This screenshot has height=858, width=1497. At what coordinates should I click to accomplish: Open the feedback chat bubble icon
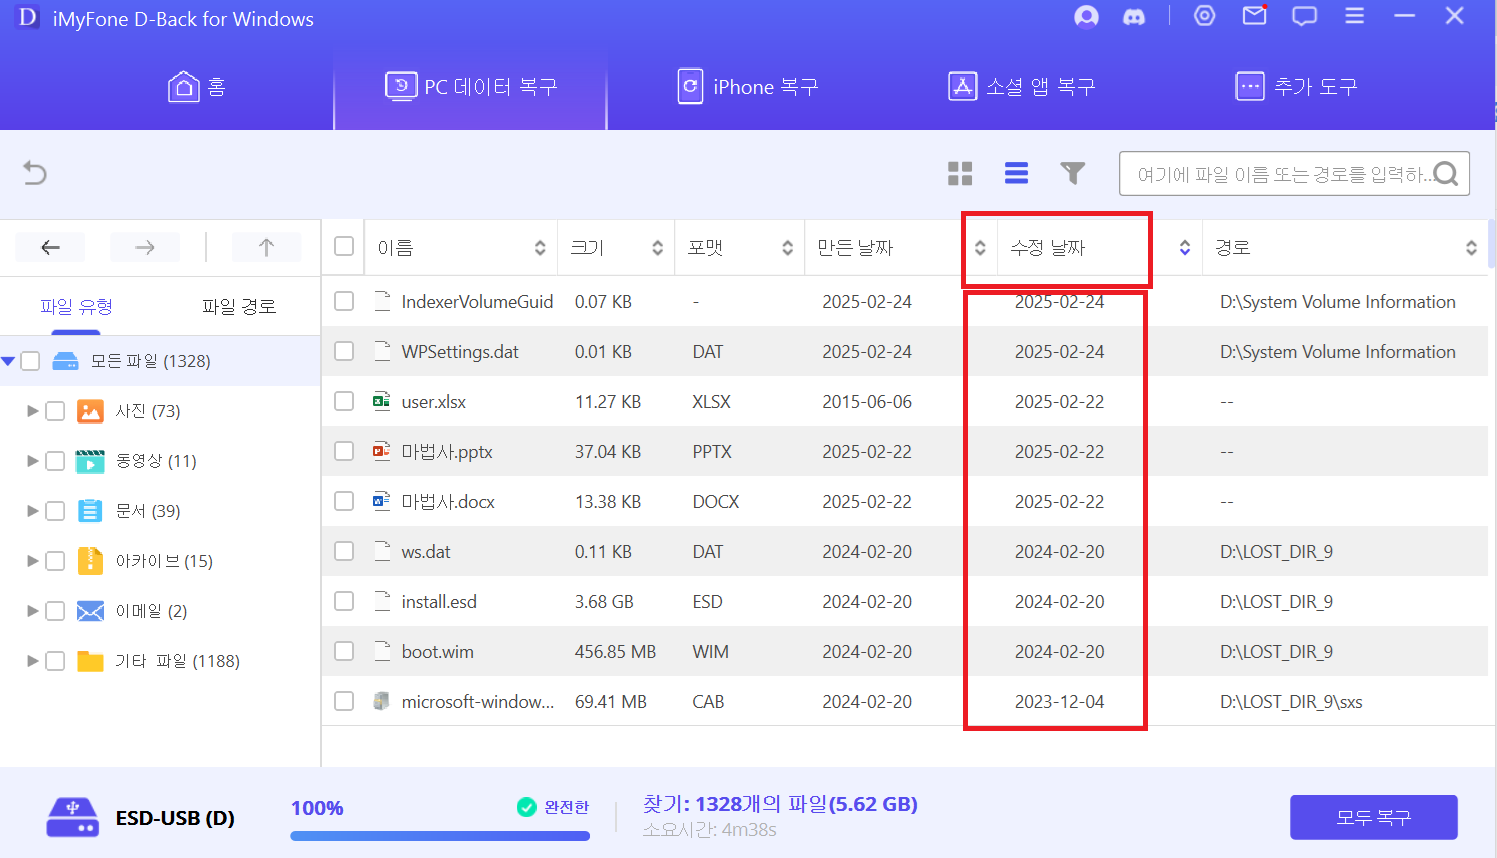1304,16
